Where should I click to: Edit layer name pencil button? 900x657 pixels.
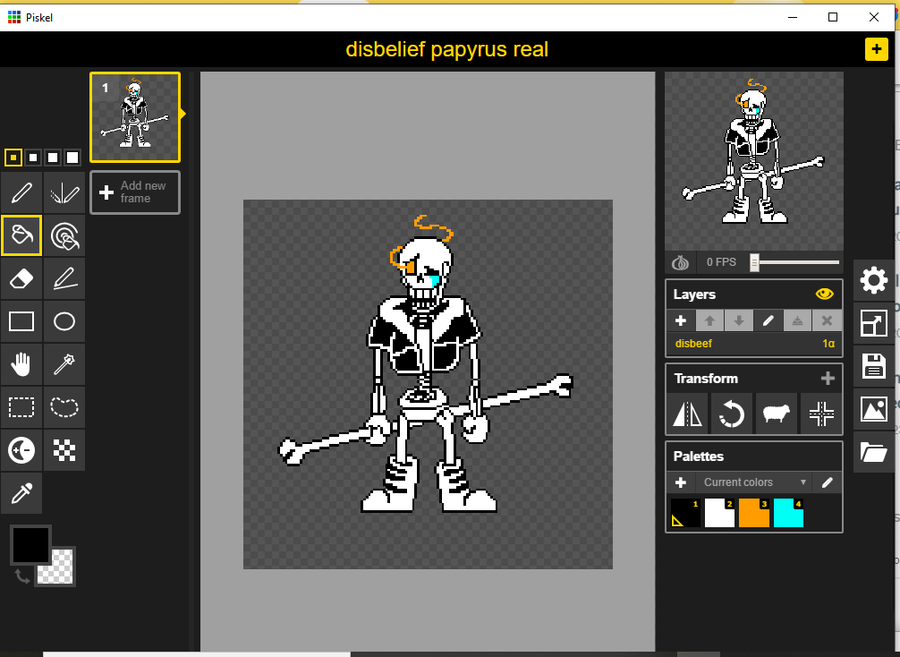768,321
